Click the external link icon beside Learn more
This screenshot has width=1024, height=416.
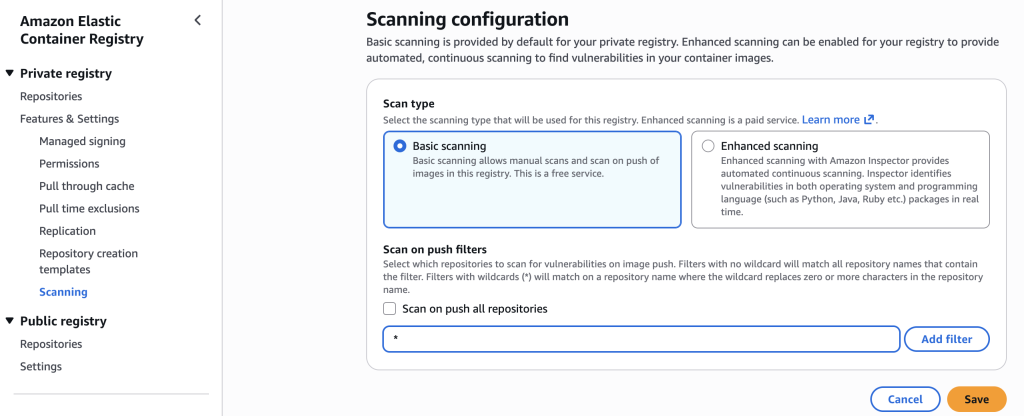(x=869, y=120)
